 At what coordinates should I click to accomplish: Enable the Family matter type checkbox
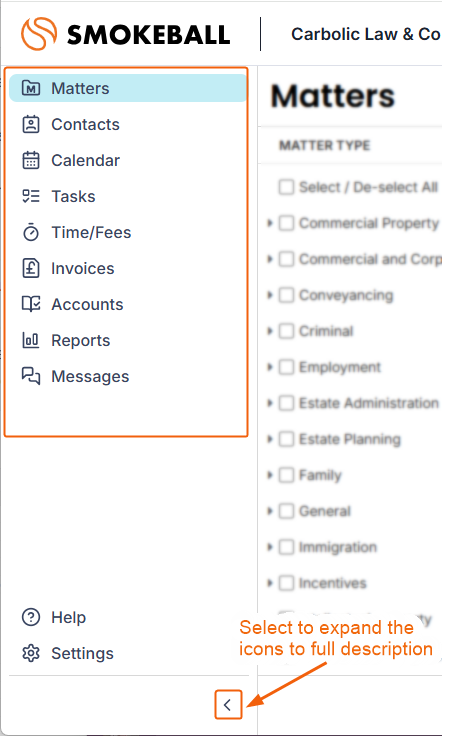click(286, 475)
